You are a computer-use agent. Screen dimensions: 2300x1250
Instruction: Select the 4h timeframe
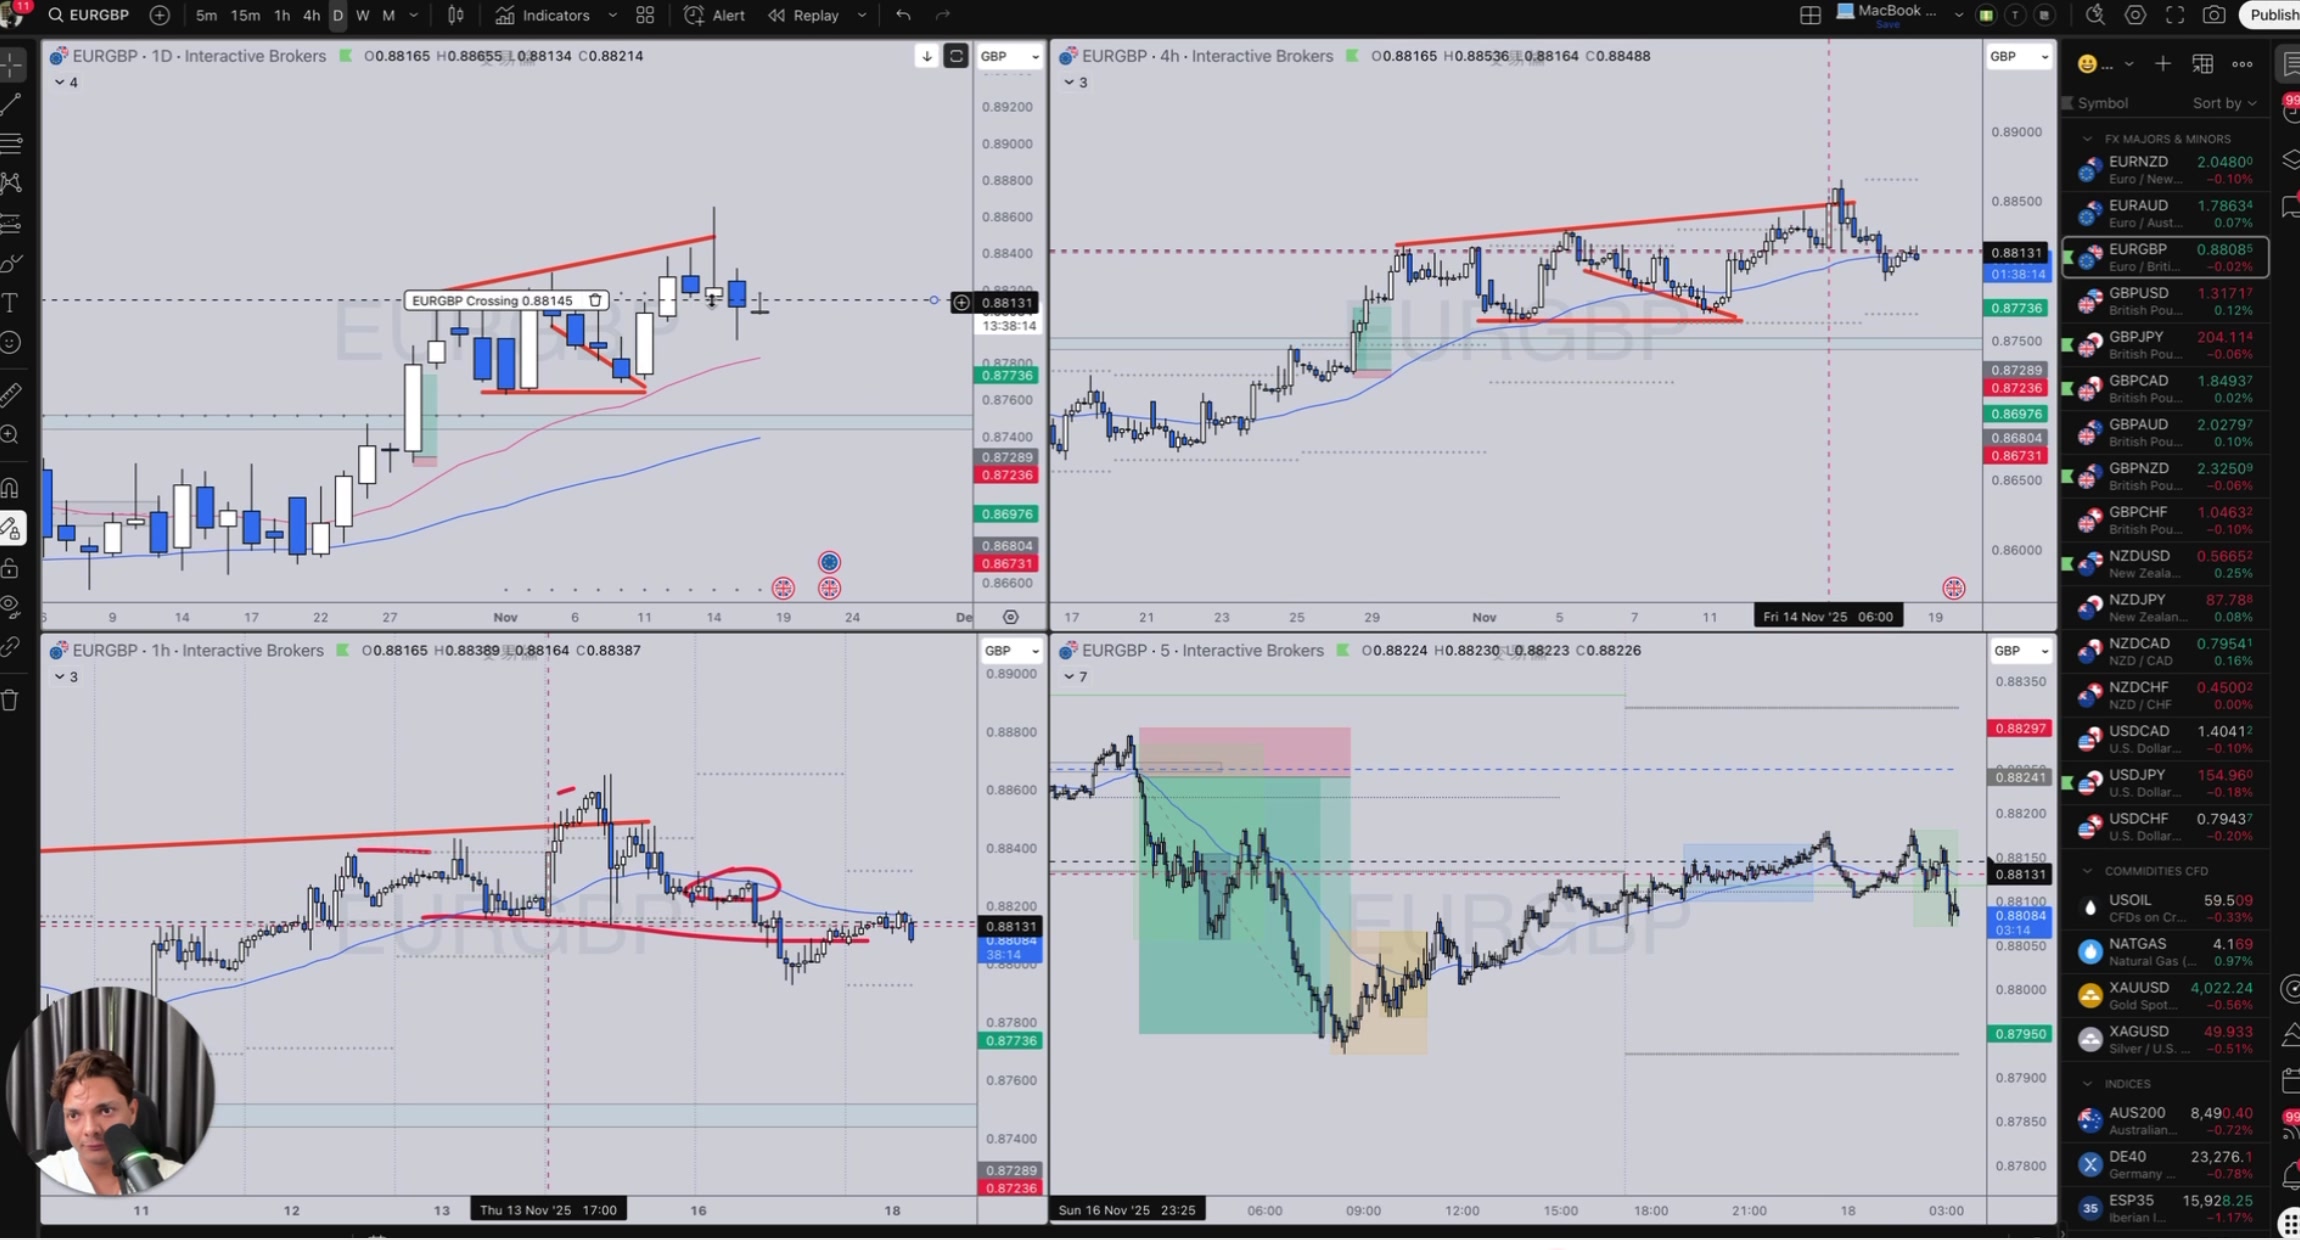click(x=311, y=15)
